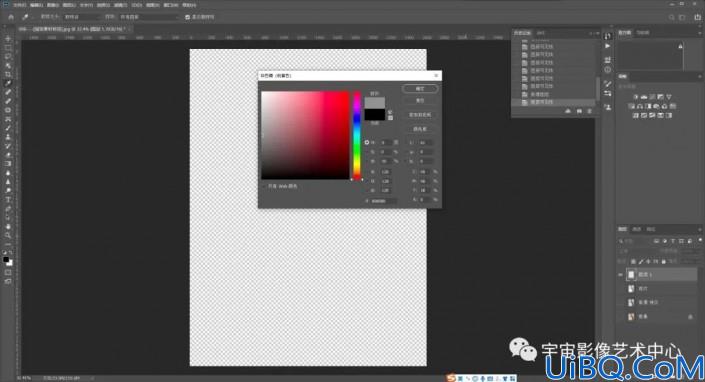This screenshot has height=382, width=705.
Task: Open the Sample layers dropdown in the options bar
Action: tap(149, 17)
